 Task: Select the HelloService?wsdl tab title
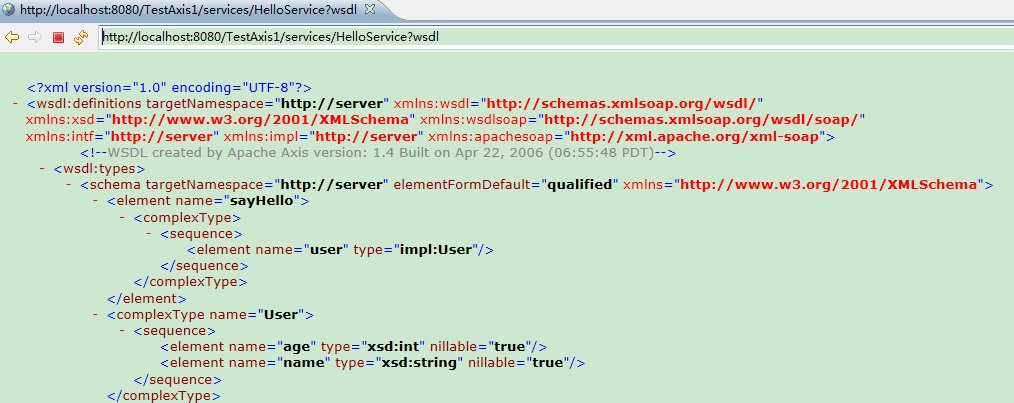[189, 10]
